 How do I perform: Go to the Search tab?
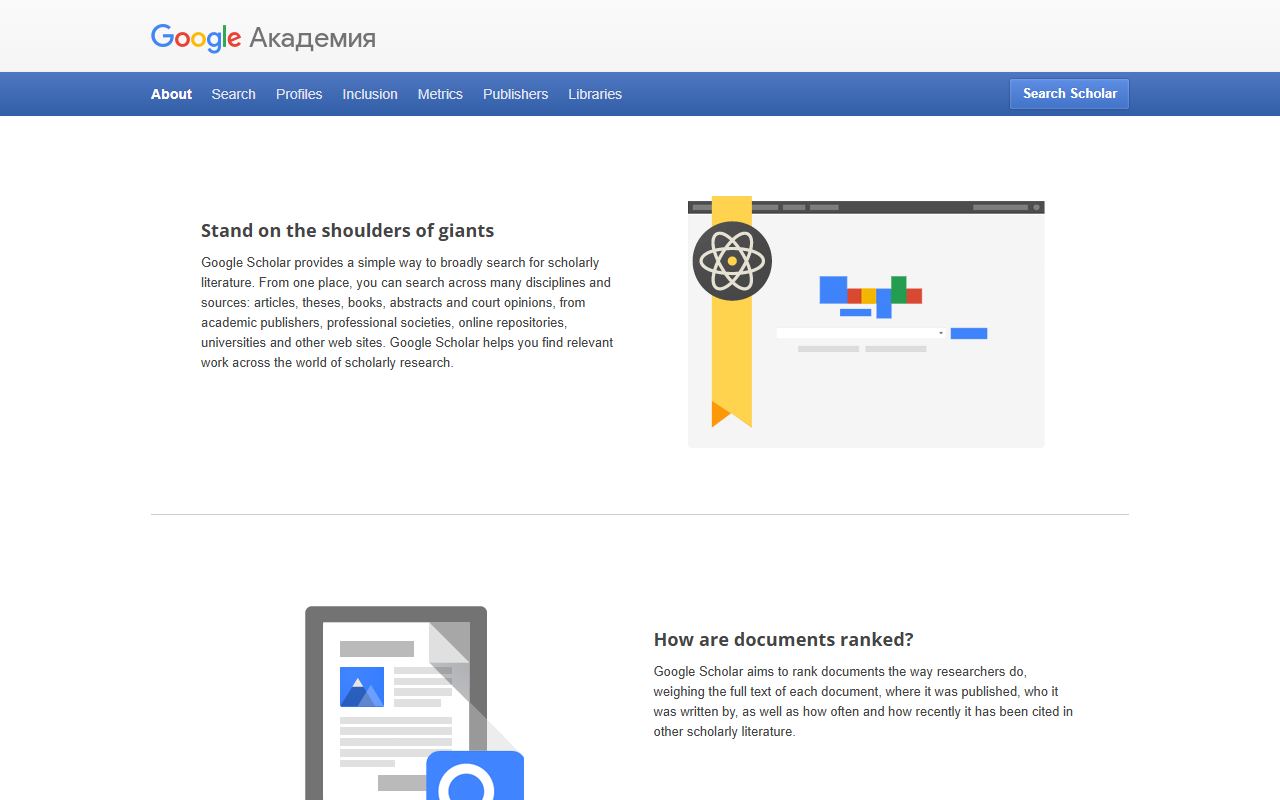click(x=233, y=94)
